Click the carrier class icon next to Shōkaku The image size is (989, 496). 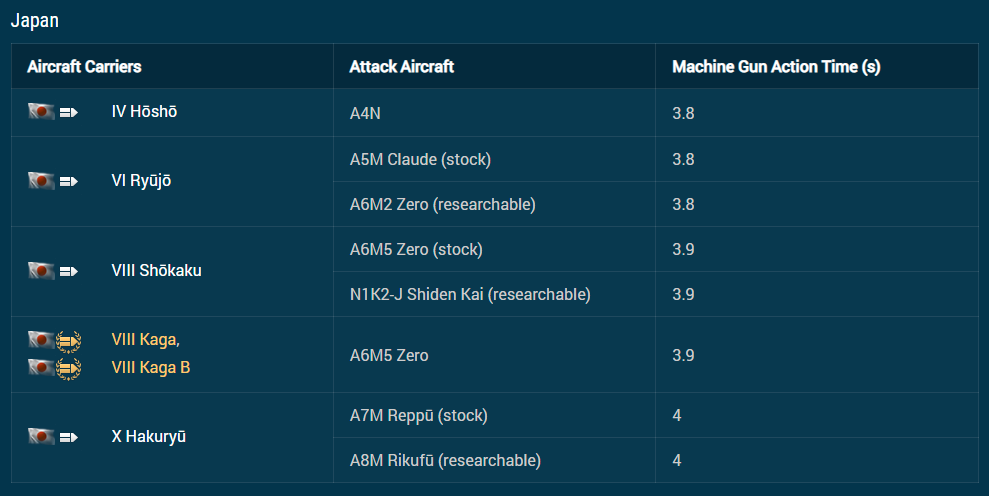[69, 272]
